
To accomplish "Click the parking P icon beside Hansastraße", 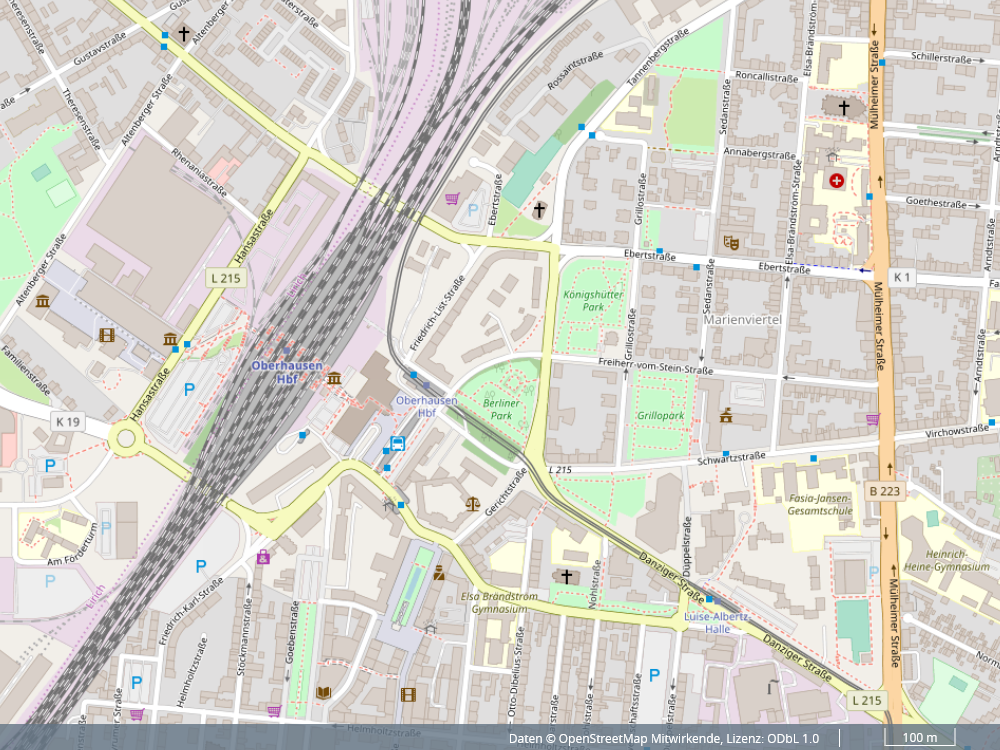I will pos(189,389).
